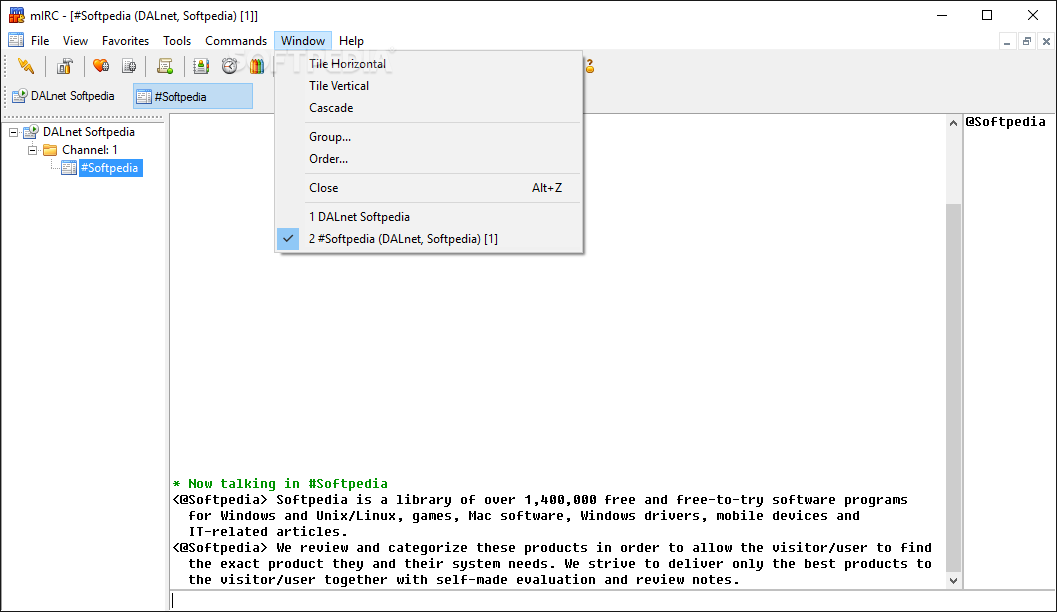The image size is (1057, 612).
Task: Click the Channel folder icon in the treebar
Action: (x=50, y=150)
